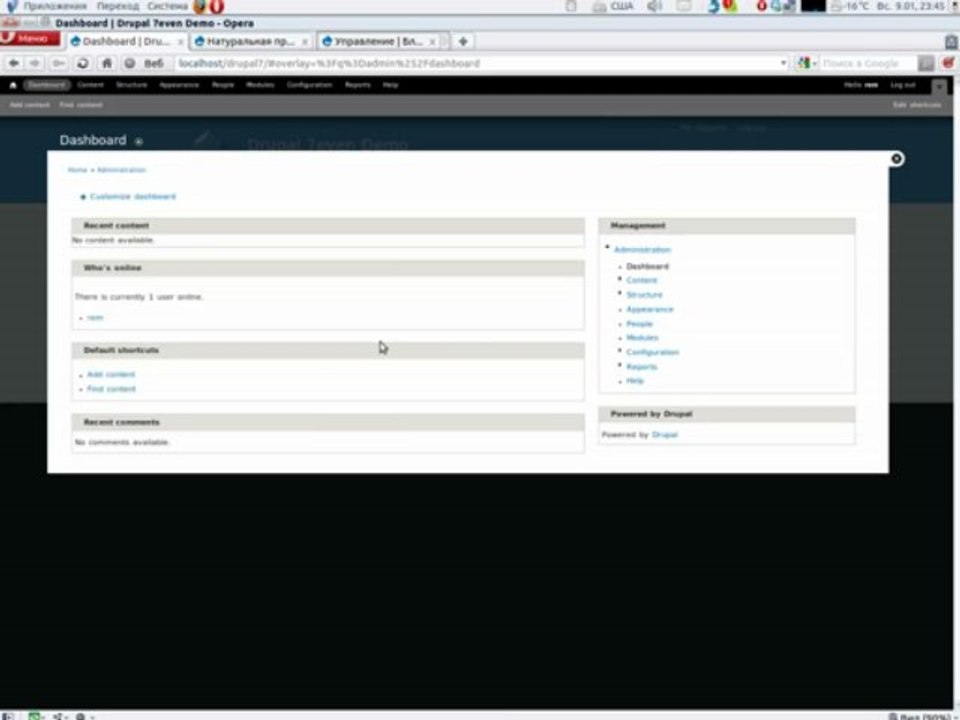
Task: Click the Веб site badge in address bar
Action: (x=144, y=63)
